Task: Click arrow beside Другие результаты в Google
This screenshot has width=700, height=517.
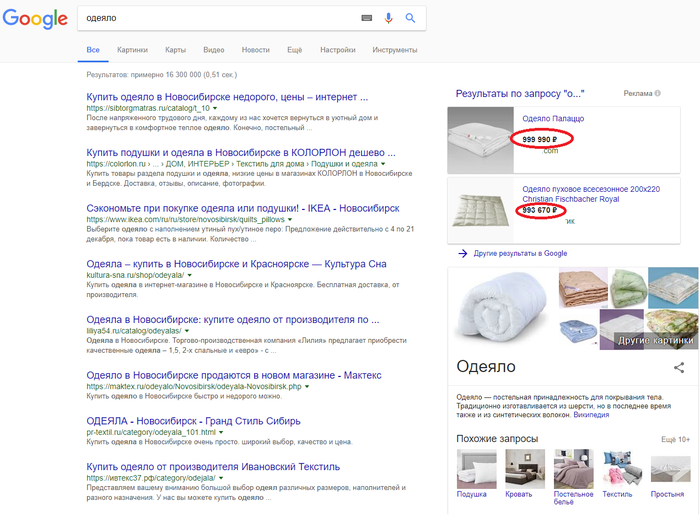Action: [x=462, y=253]
